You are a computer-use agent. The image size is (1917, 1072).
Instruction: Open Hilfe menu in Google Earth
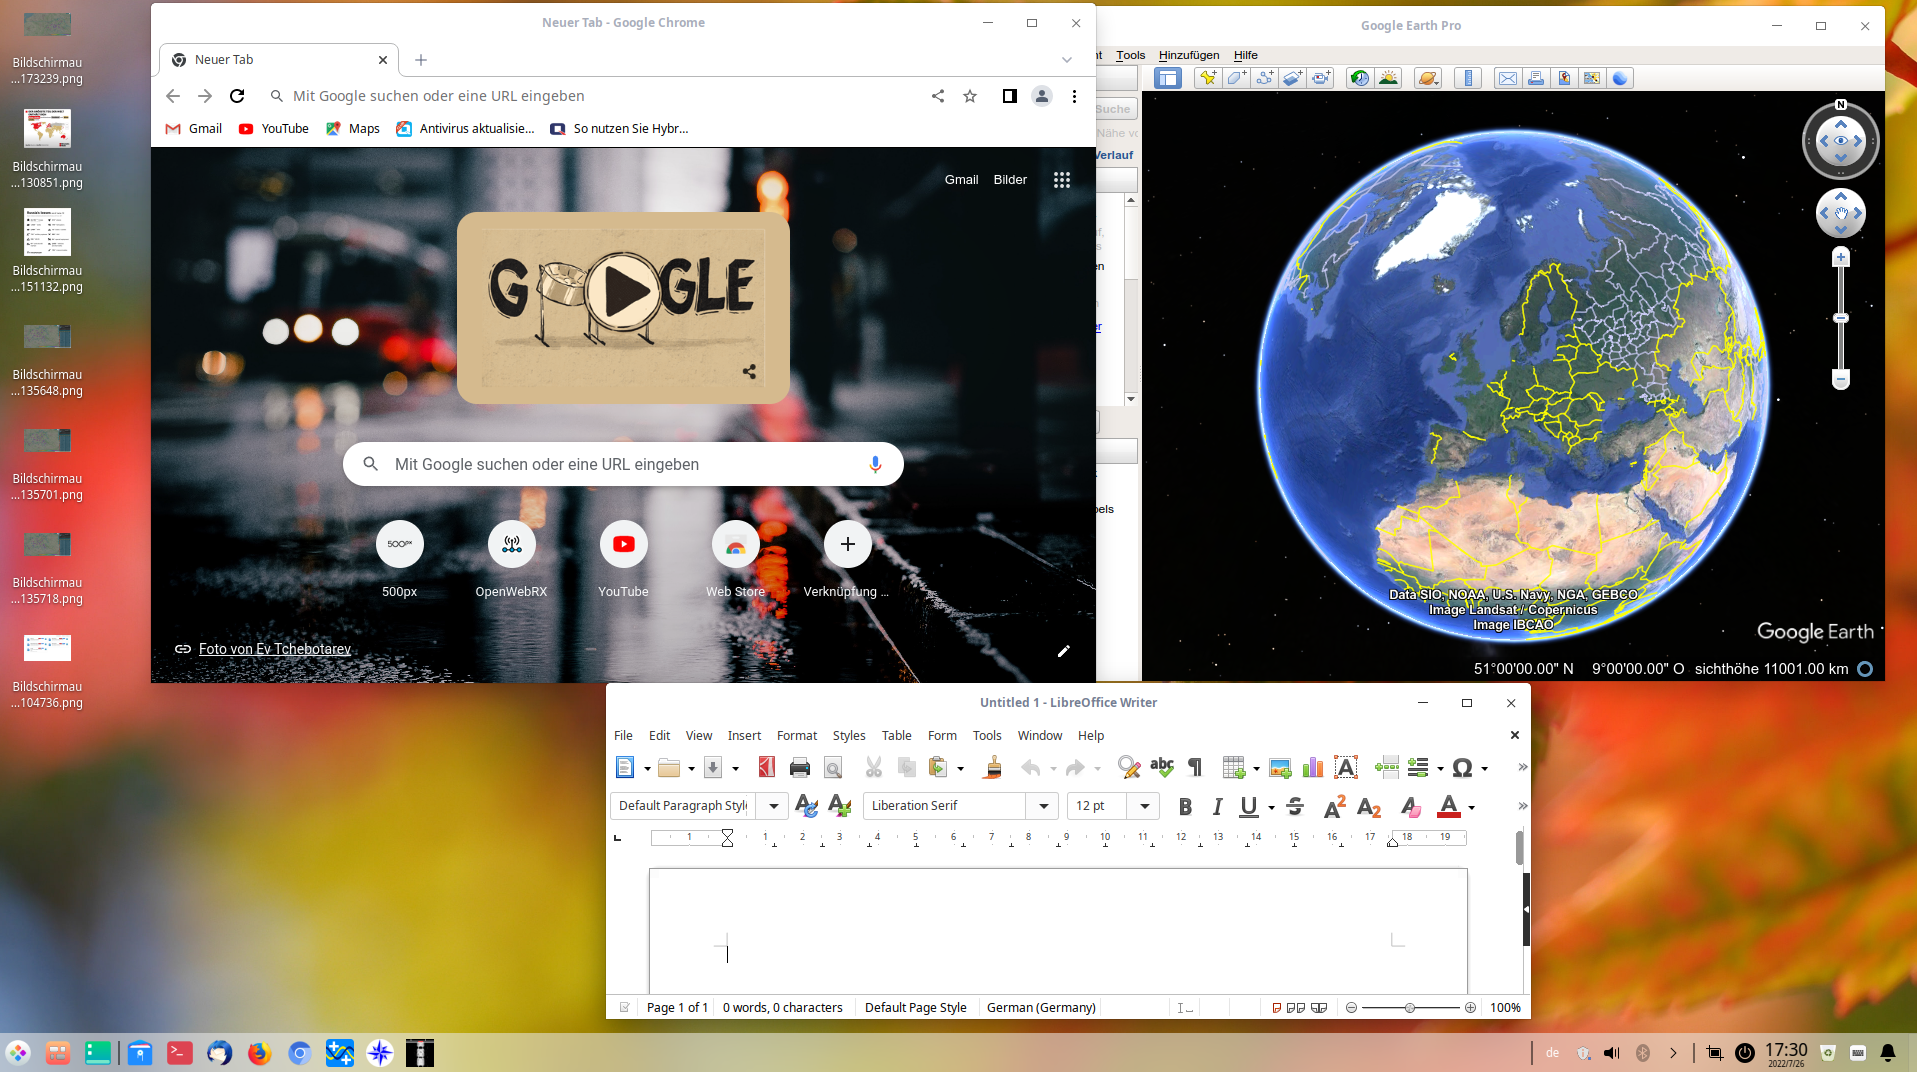1245,55
